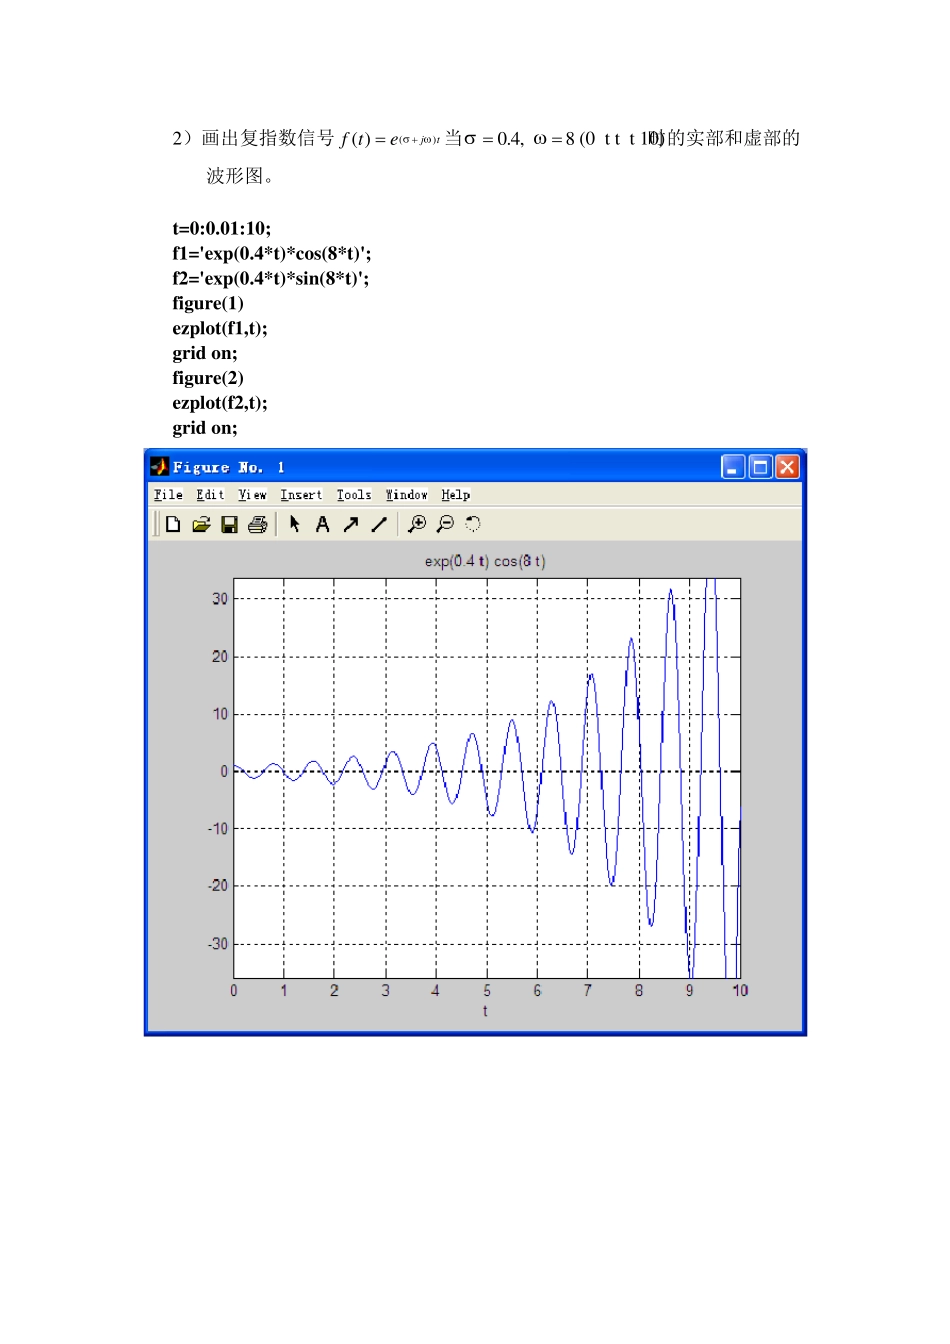Maximize the Figure No. 1 window
This screenshot has width=950, height=1344.
point(760,467)
